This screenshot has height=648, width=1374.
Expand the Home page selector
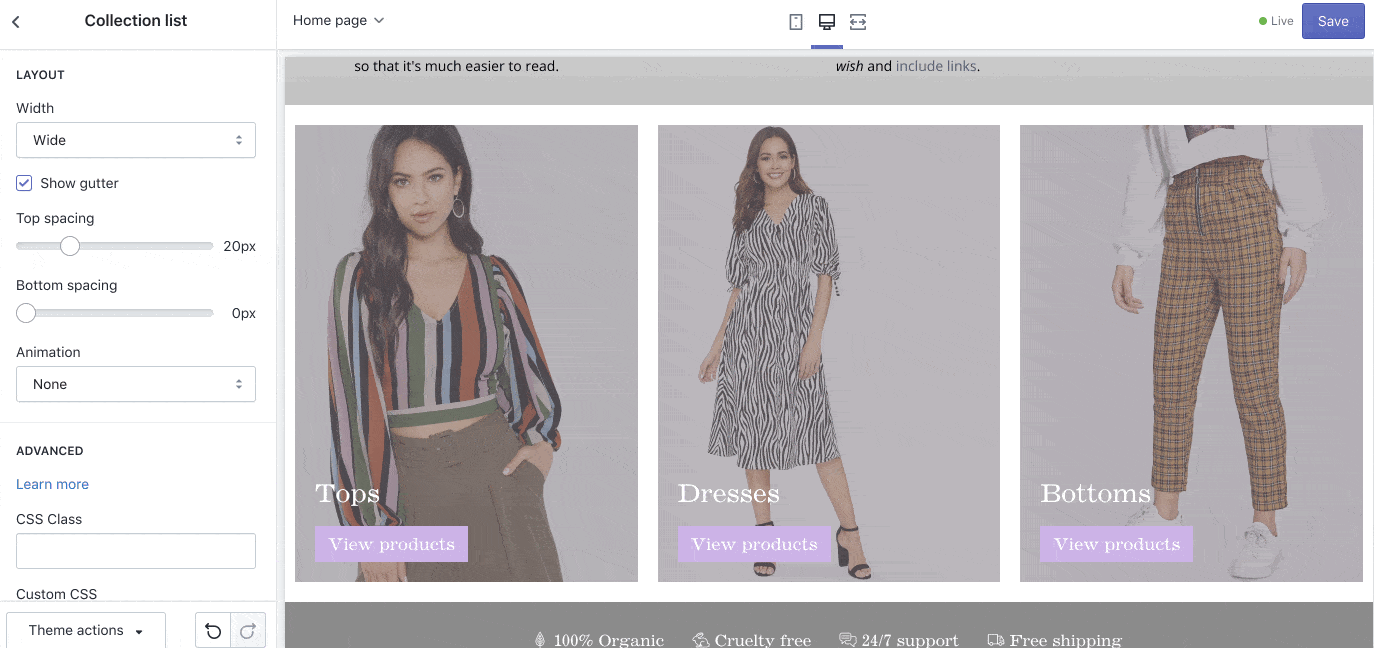tap(338, 21)
